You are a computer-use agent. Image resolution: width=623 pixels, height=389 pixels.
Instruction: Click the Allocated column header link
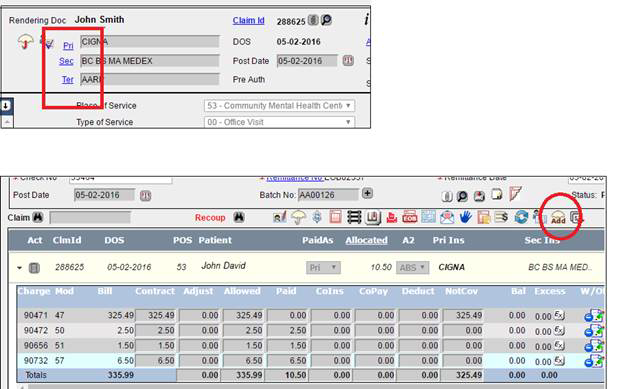(366, 240)
